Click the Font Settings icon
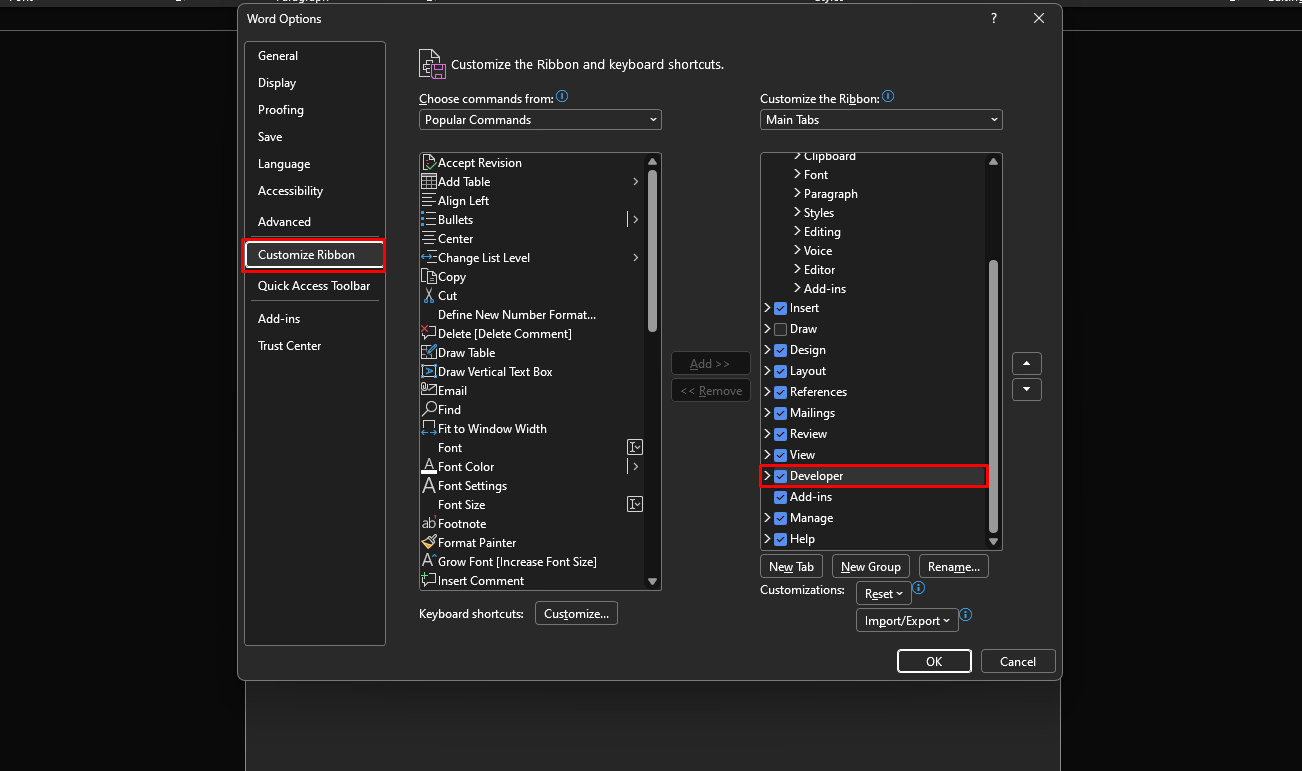 429,485
